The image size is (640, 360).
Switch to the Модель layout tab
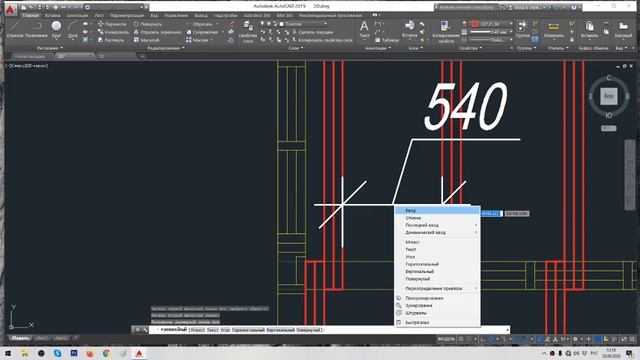(20, 338)
